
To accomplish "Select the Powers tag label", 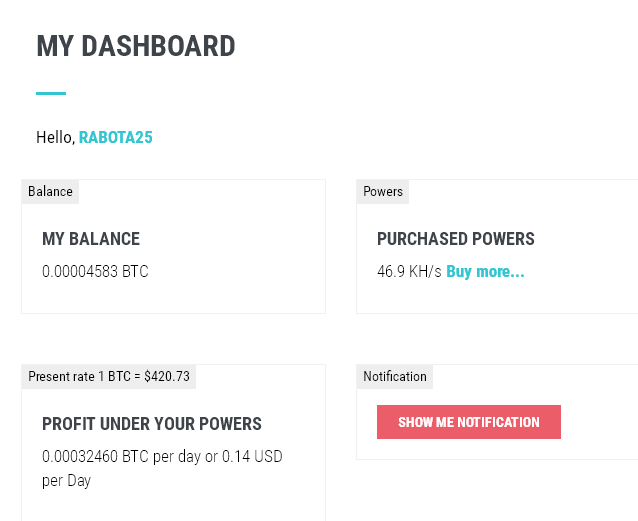I will [x=383, y=191].
